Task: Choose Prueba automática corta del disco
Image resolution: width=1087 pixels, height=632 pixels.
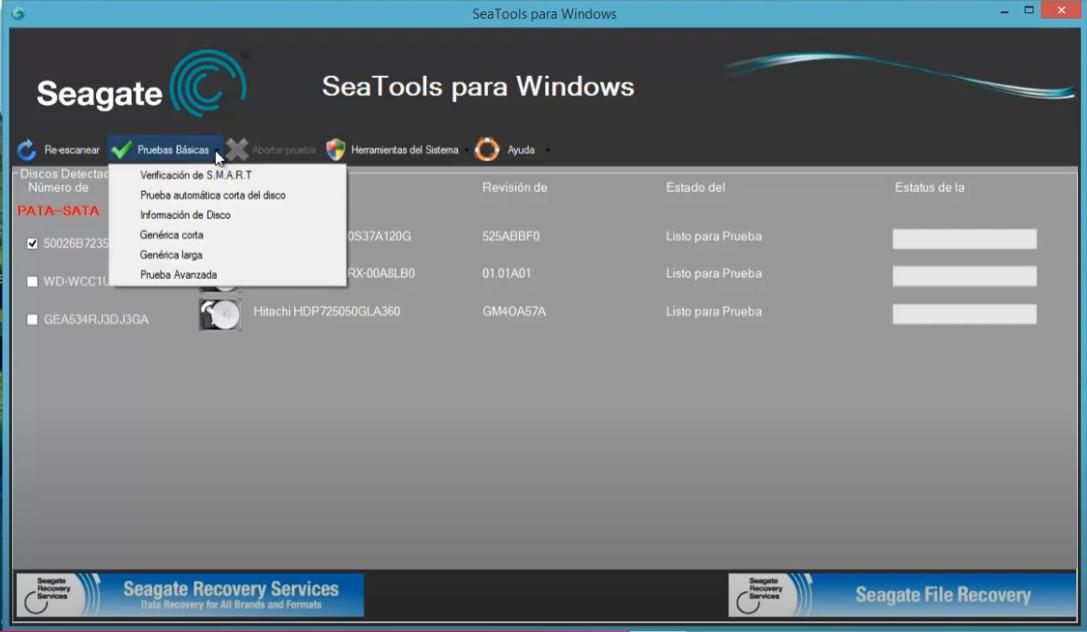Action: point(212,195)
